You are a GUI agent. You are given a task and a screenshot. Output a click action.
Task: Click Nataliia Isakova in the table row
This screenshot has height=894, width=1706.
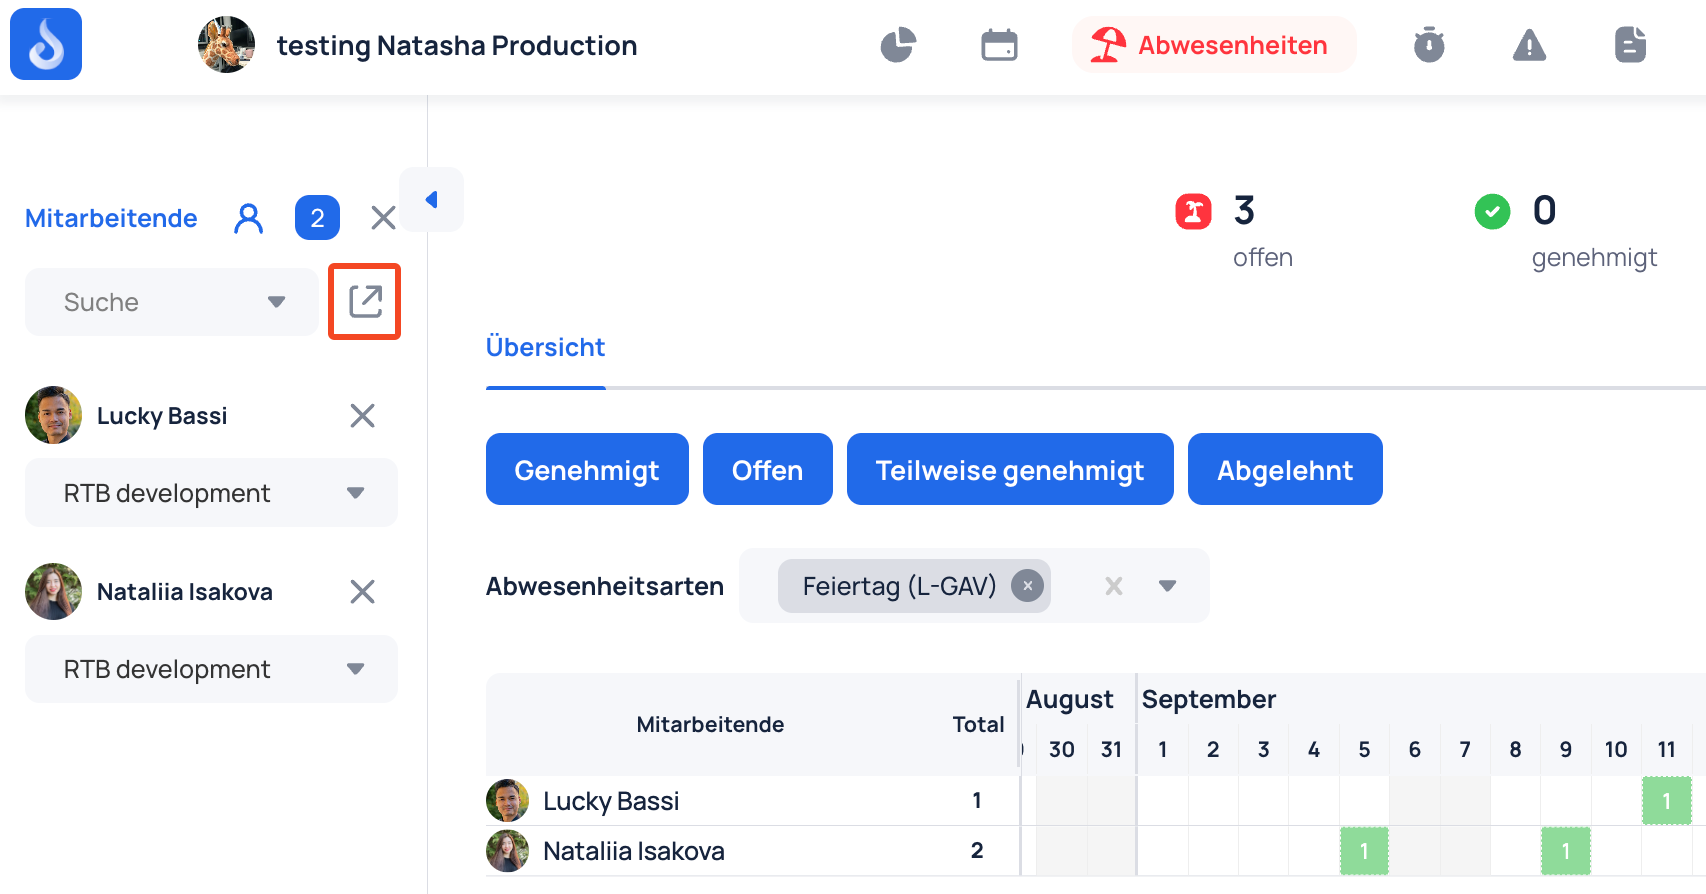(x=634, y=851)
